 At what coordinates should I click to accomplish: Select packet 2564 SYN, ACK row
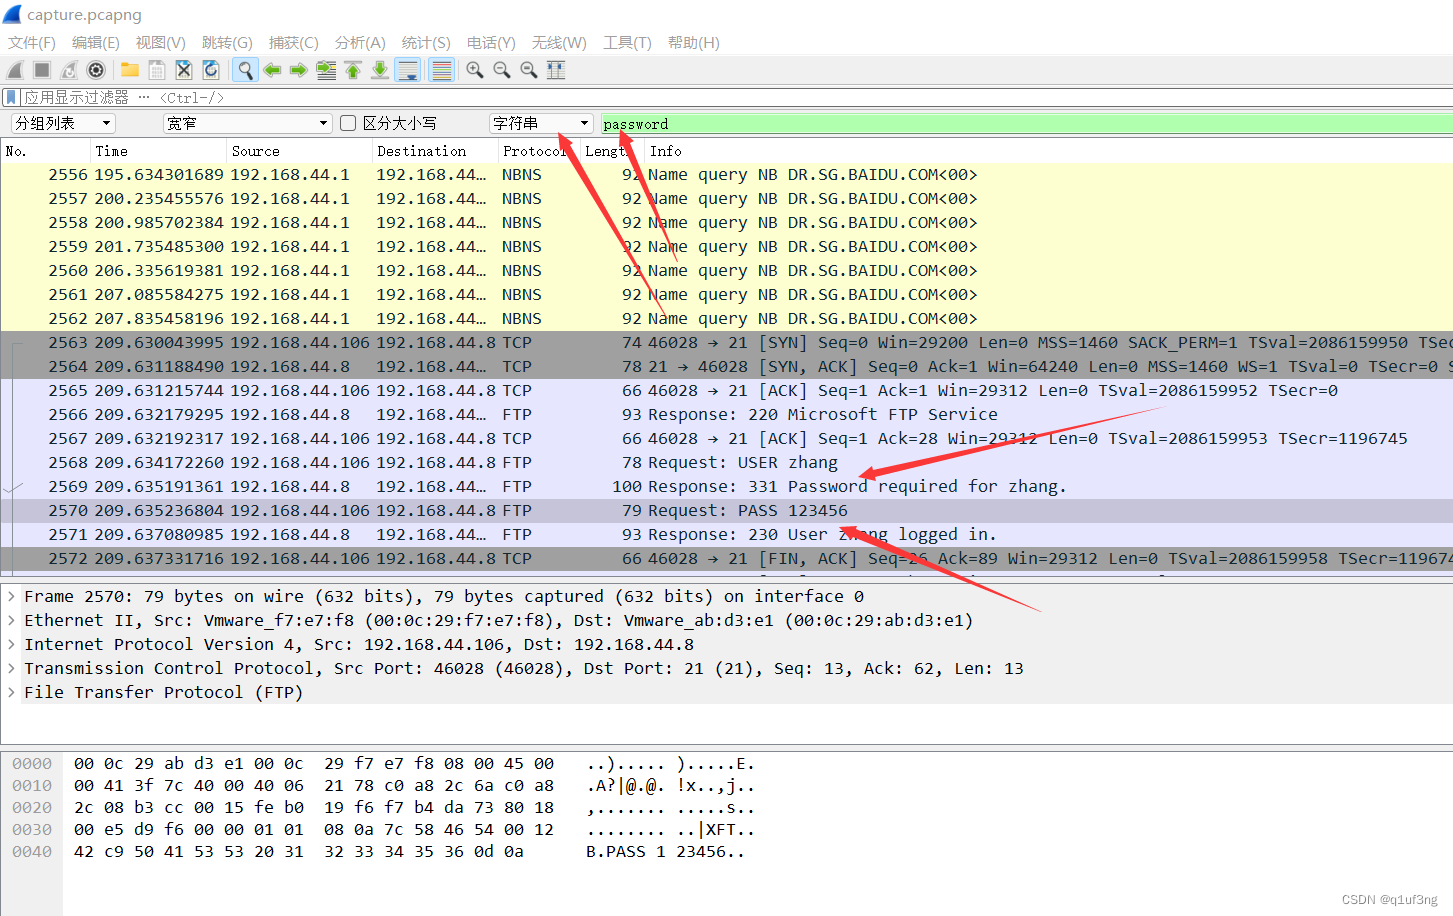[x=726, y=367]
